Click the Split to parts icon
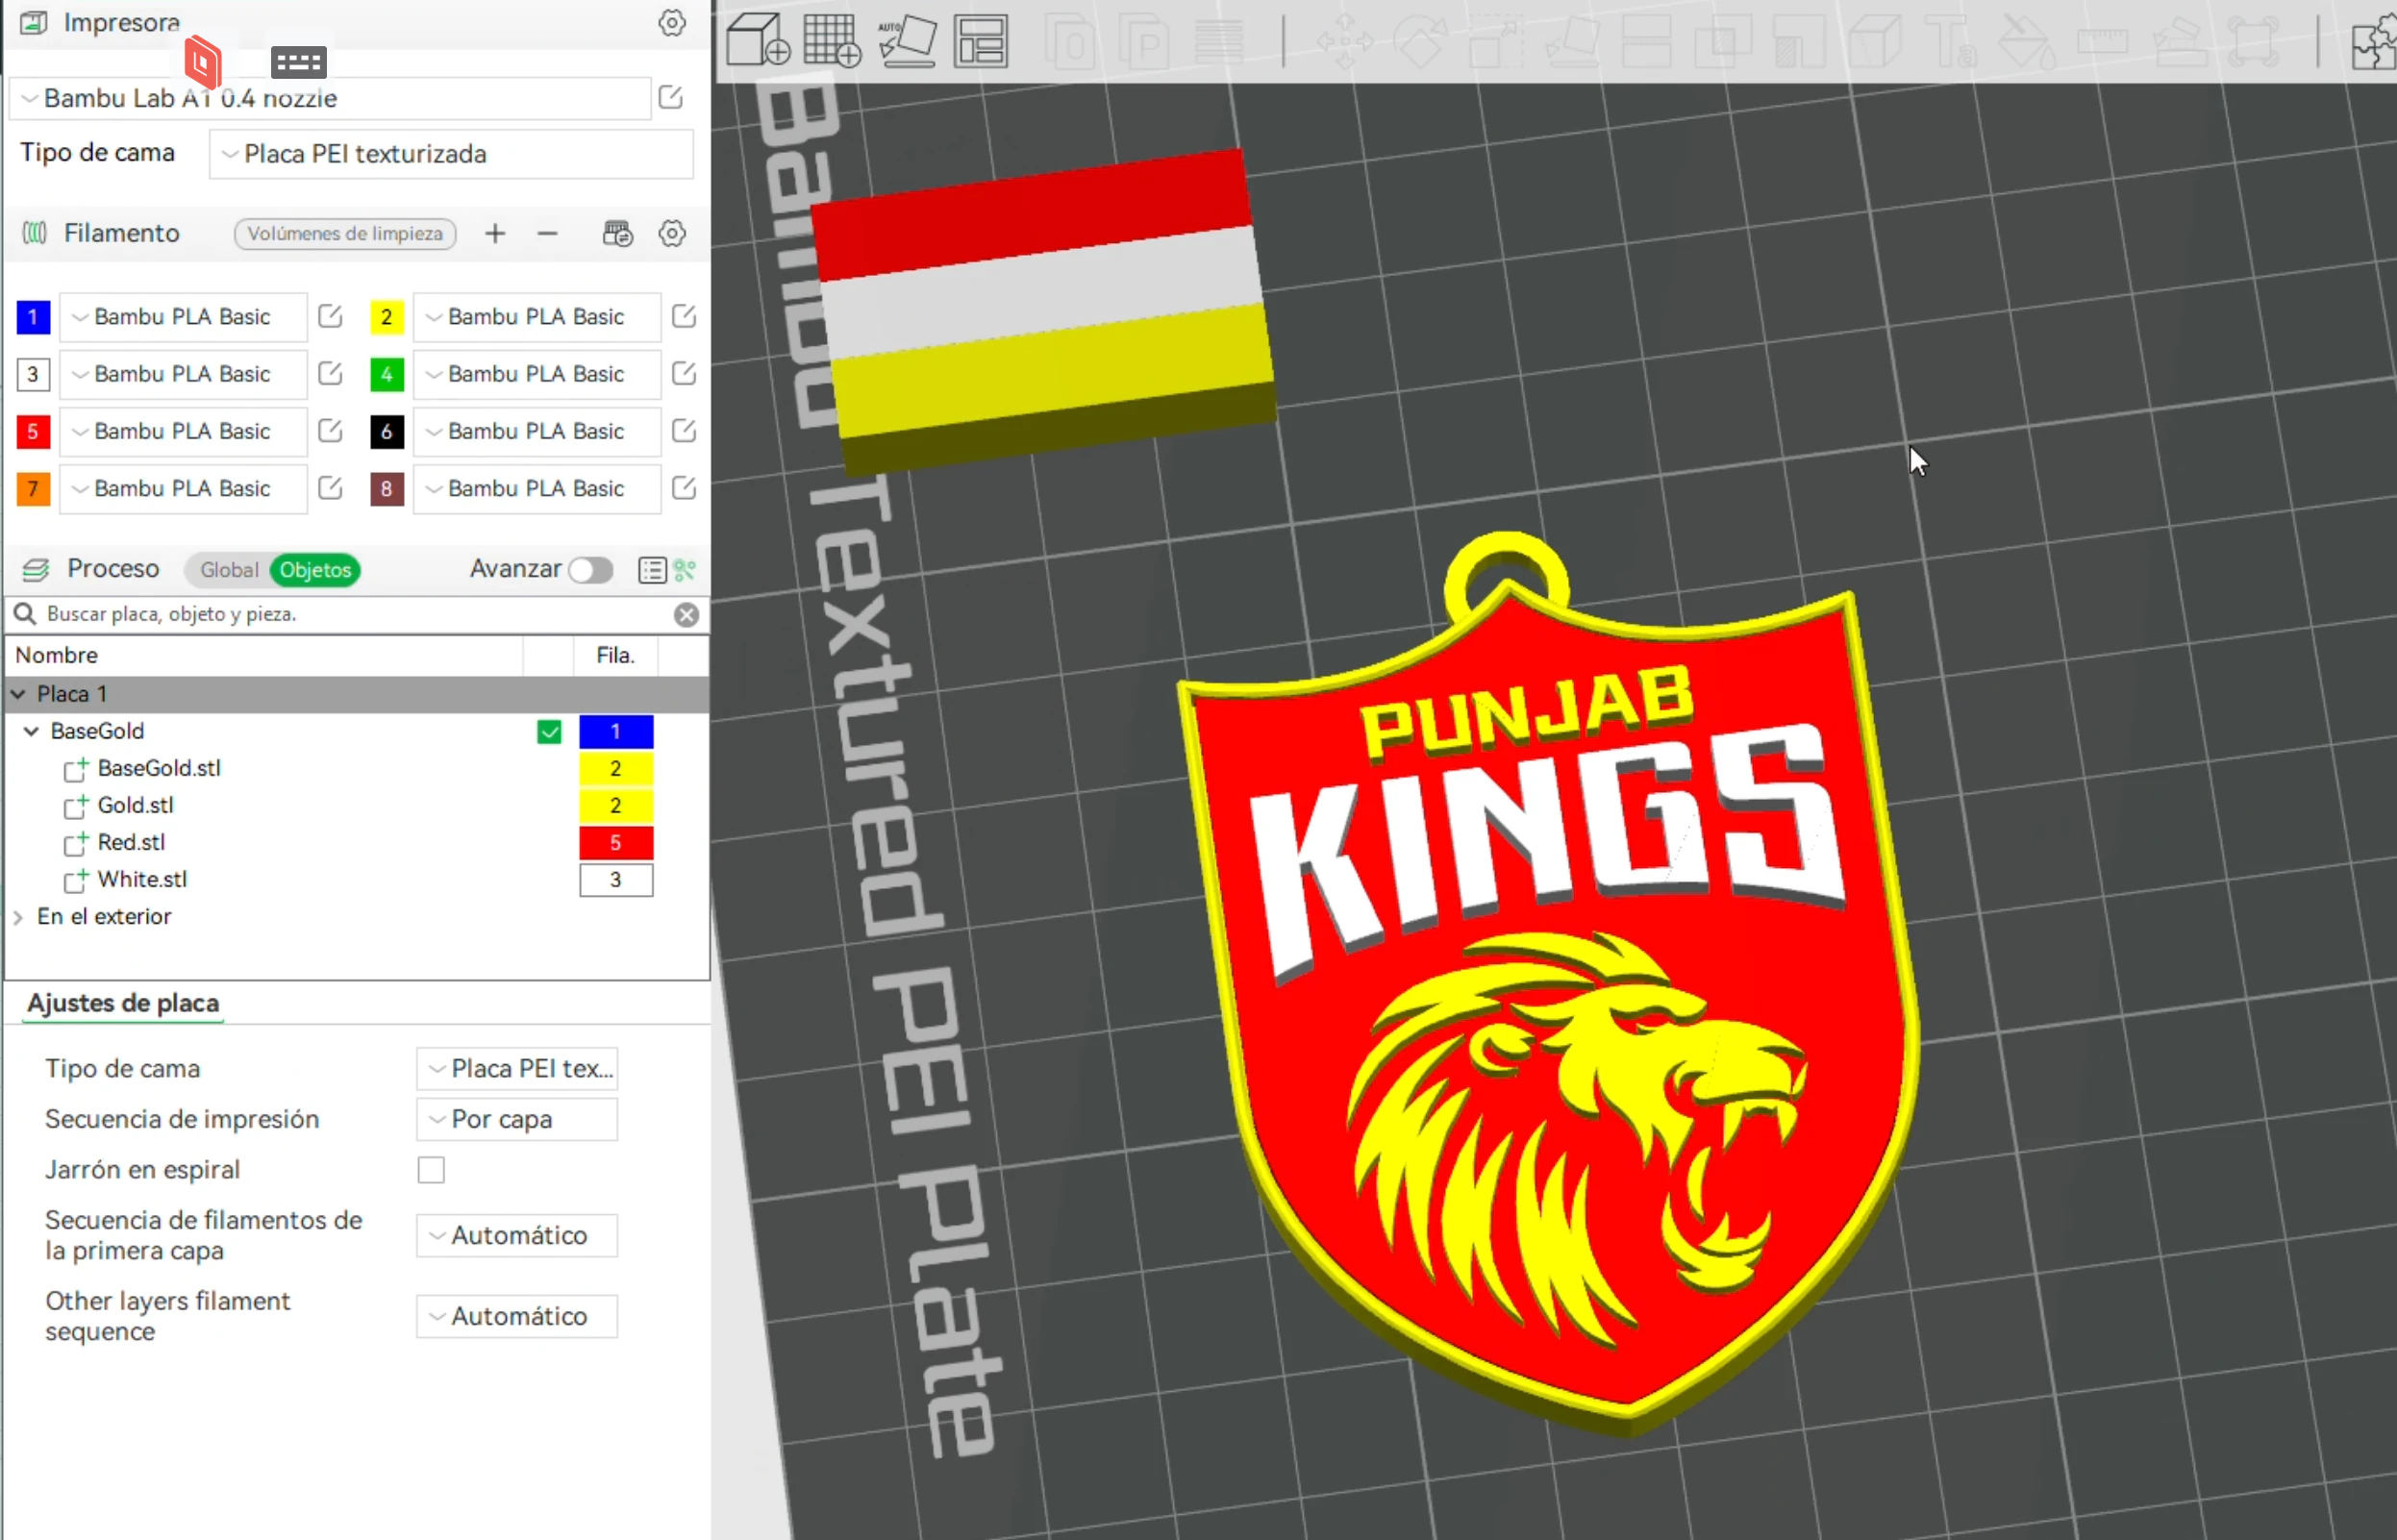 point(1144,42)
